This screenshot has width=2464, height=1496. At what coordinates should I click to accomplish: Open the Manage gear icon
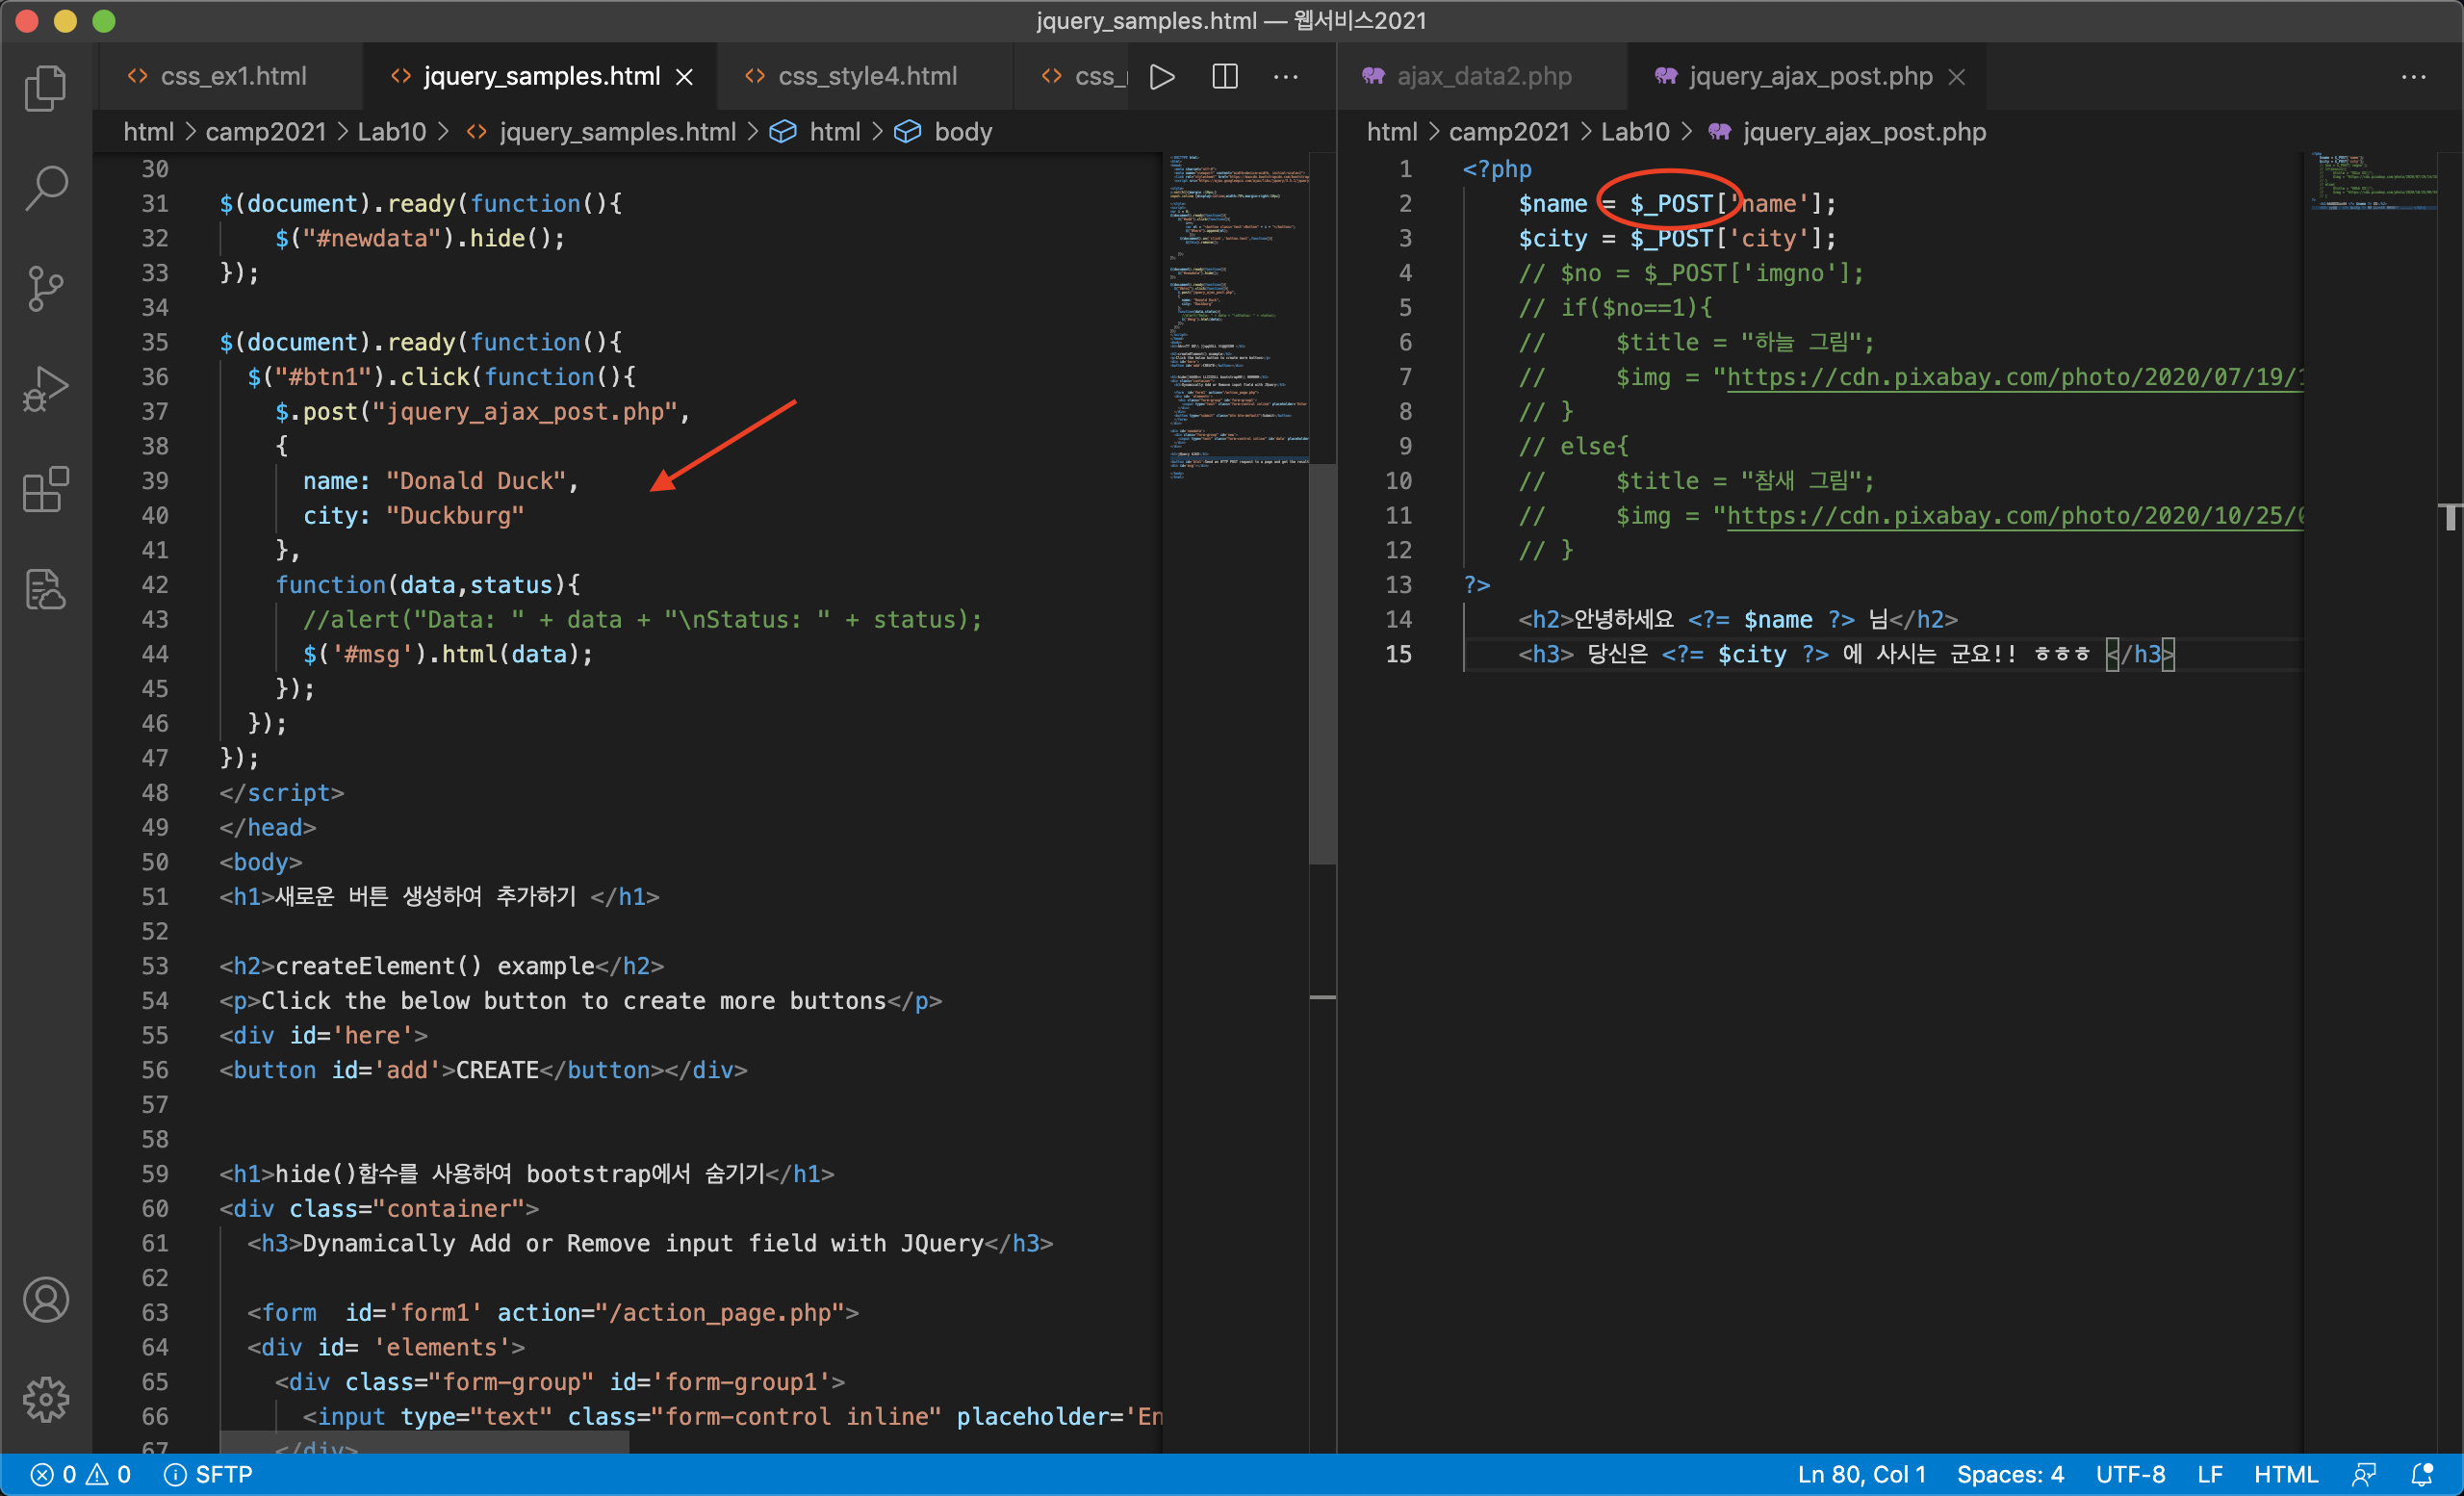pyautogui.click(x=46, y=1399)
